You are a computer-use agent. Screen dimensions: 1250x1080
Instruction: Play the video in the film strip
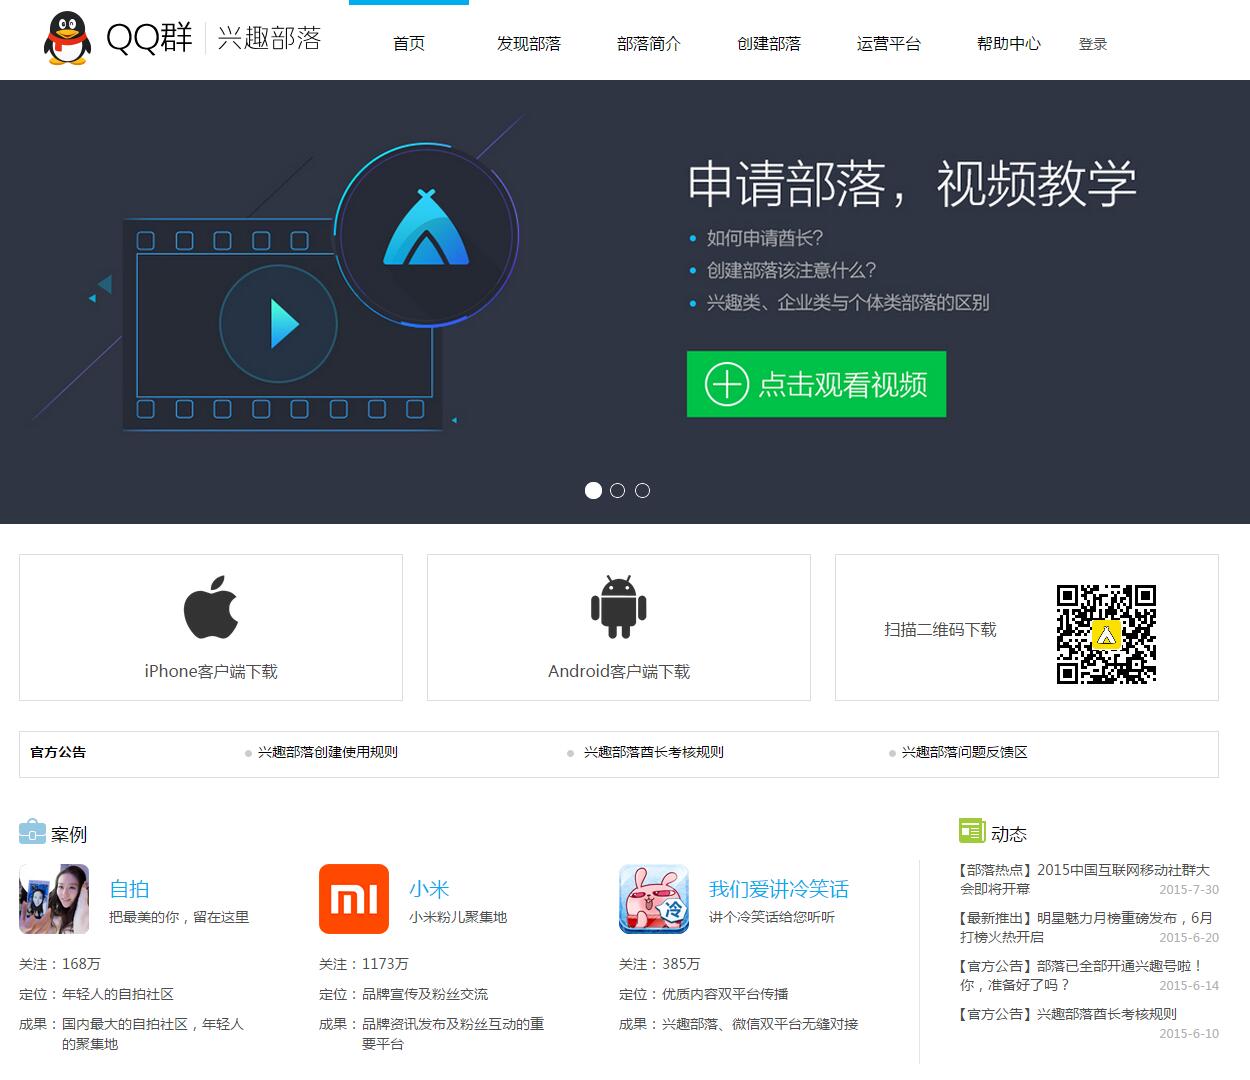click(x=278, y=324)
